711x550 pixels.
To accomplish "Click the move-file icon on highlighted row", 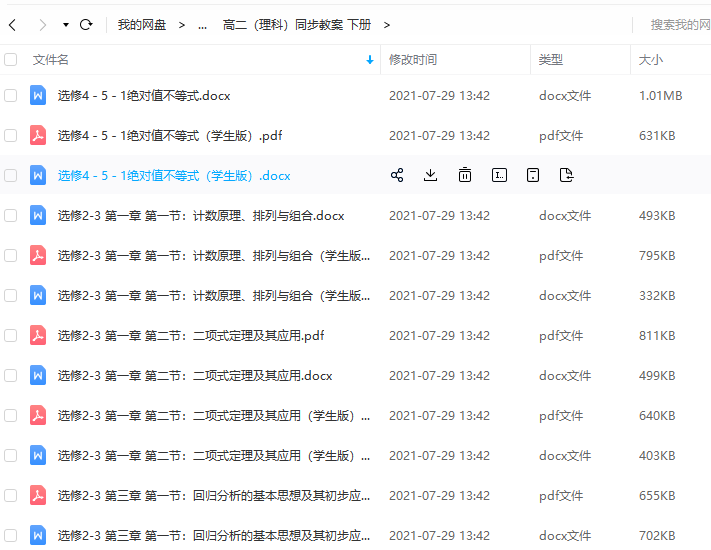I will pos(567,175).
